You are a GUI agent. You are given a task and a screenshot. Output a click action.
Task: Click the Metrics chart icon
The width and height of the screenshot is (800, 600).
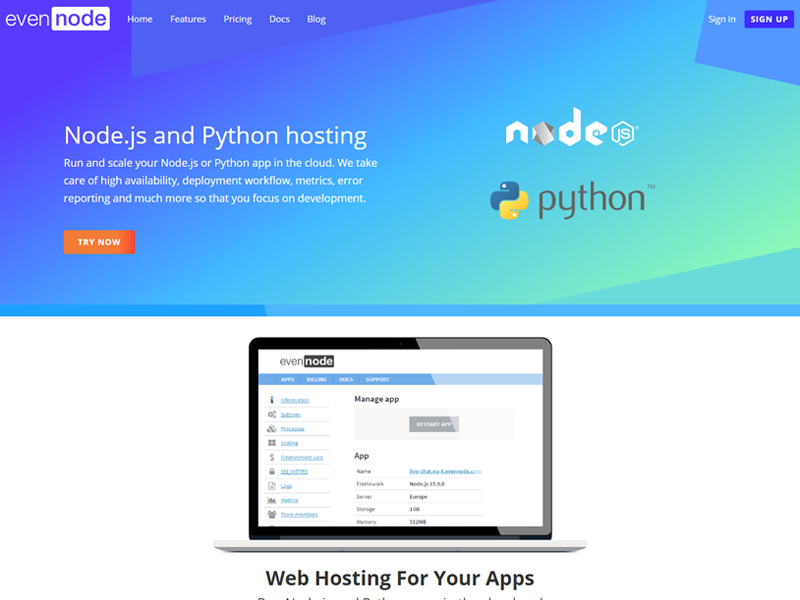[271, 500]
